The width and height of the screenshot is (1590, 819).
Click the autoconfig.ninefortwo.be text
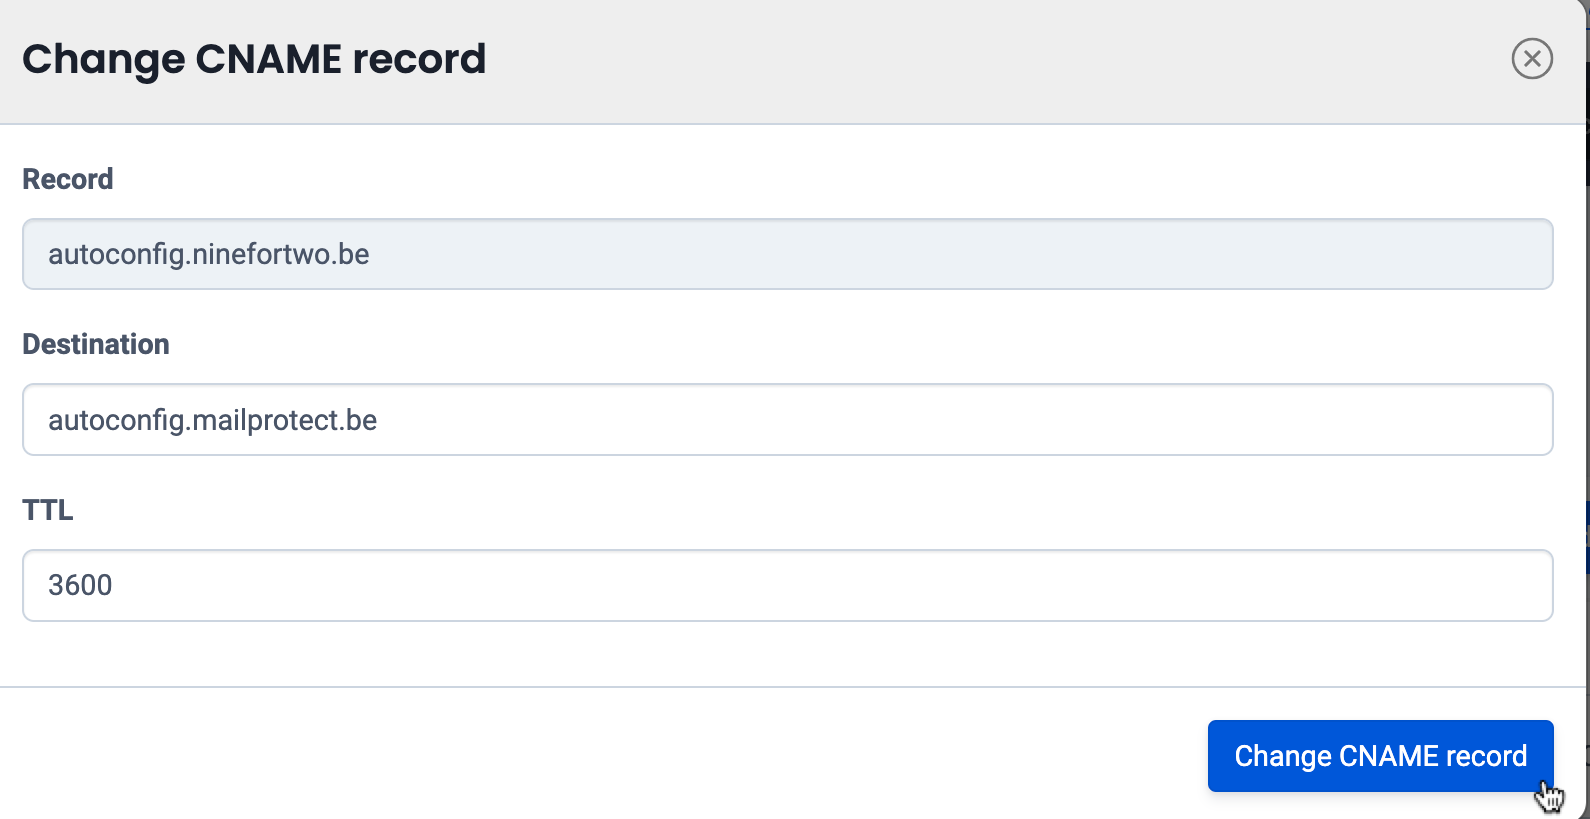tap(209, 254)
